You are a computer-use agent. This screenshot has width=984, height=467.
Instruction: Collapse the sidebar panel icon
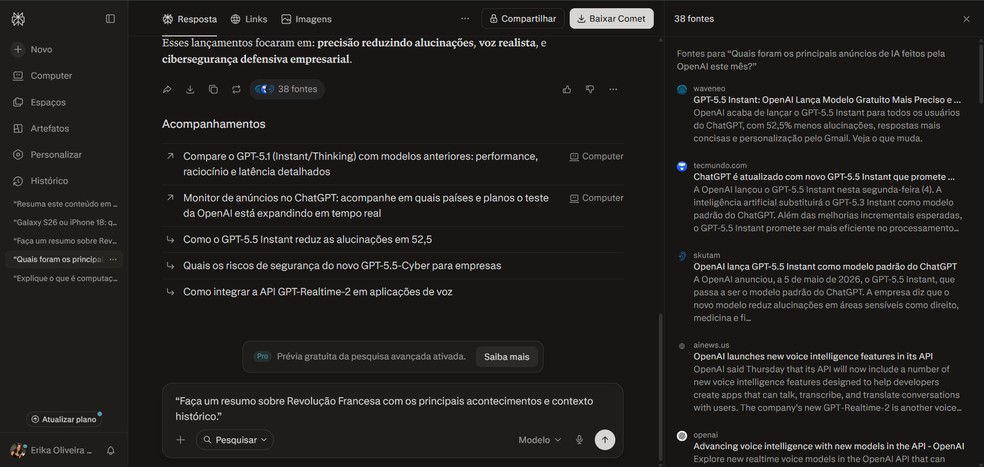(x=110, y=19)
